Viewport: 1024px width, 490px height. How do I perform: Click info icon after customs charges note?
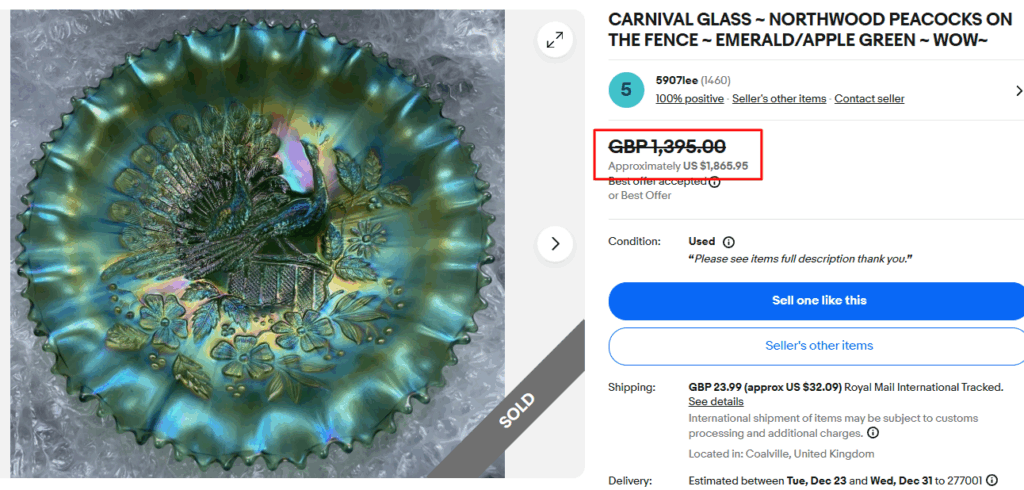(873, 433)
